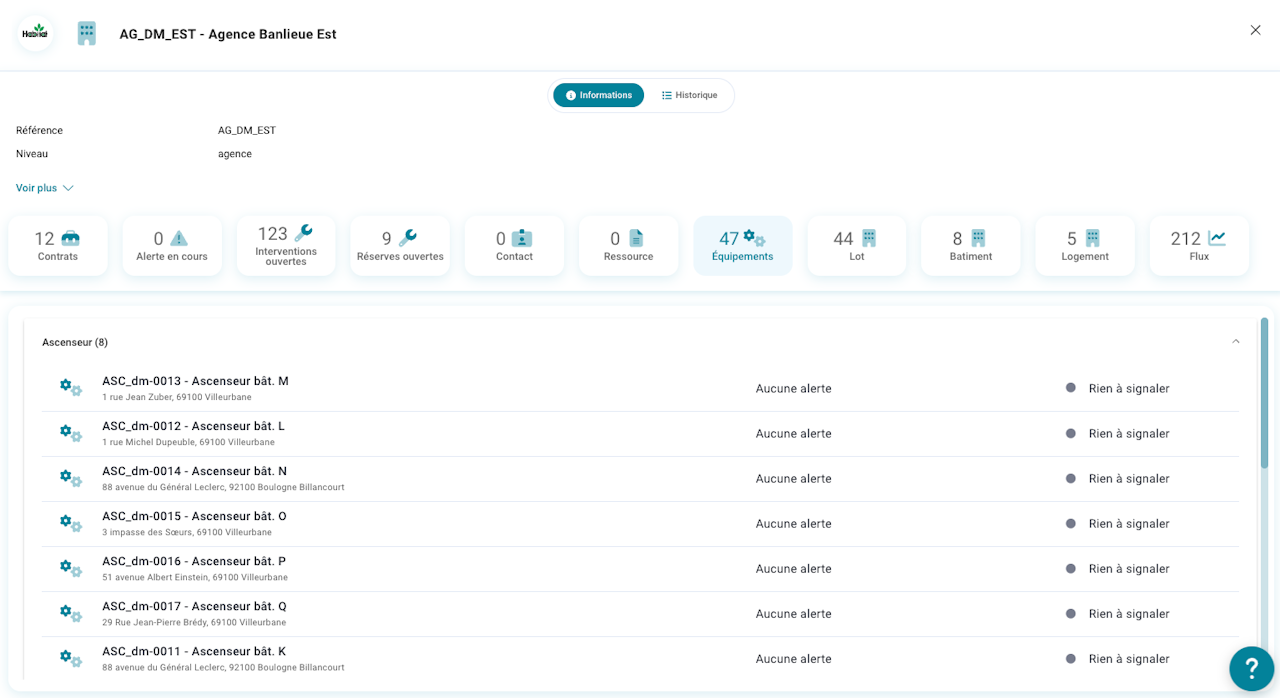Switch to the Historique tab

coord(690,95)
